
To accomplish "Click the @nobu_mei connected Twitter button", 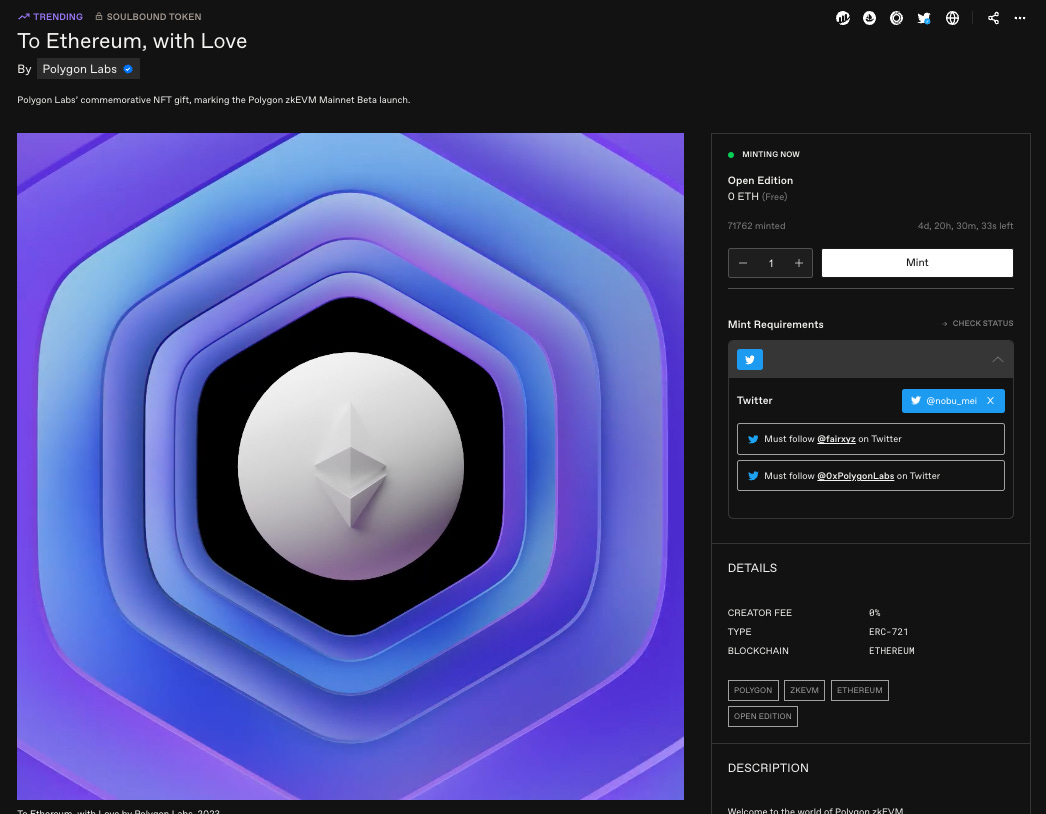I will click(x=953, y=401).
